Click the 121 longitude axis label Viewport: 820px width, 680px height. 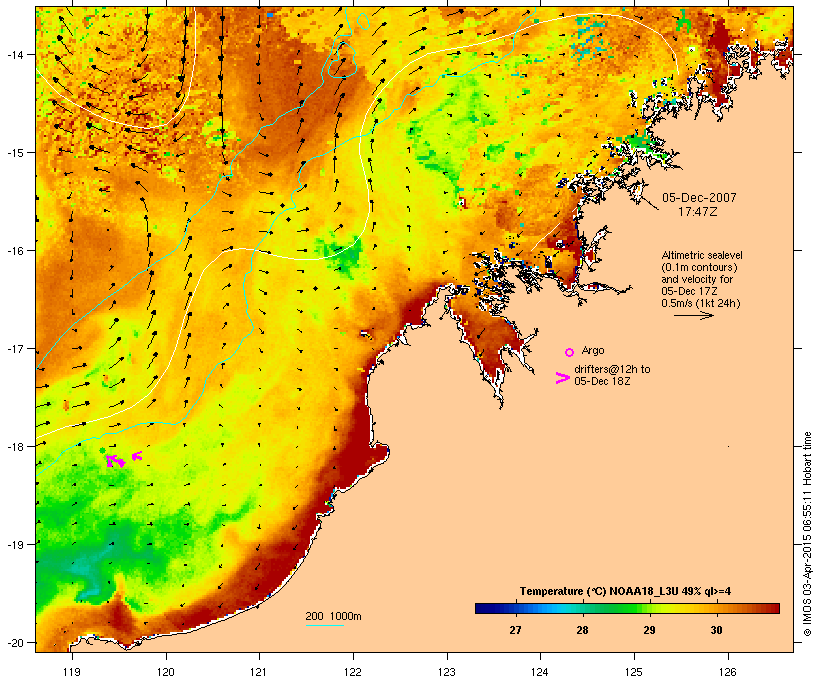pos(259,672)
